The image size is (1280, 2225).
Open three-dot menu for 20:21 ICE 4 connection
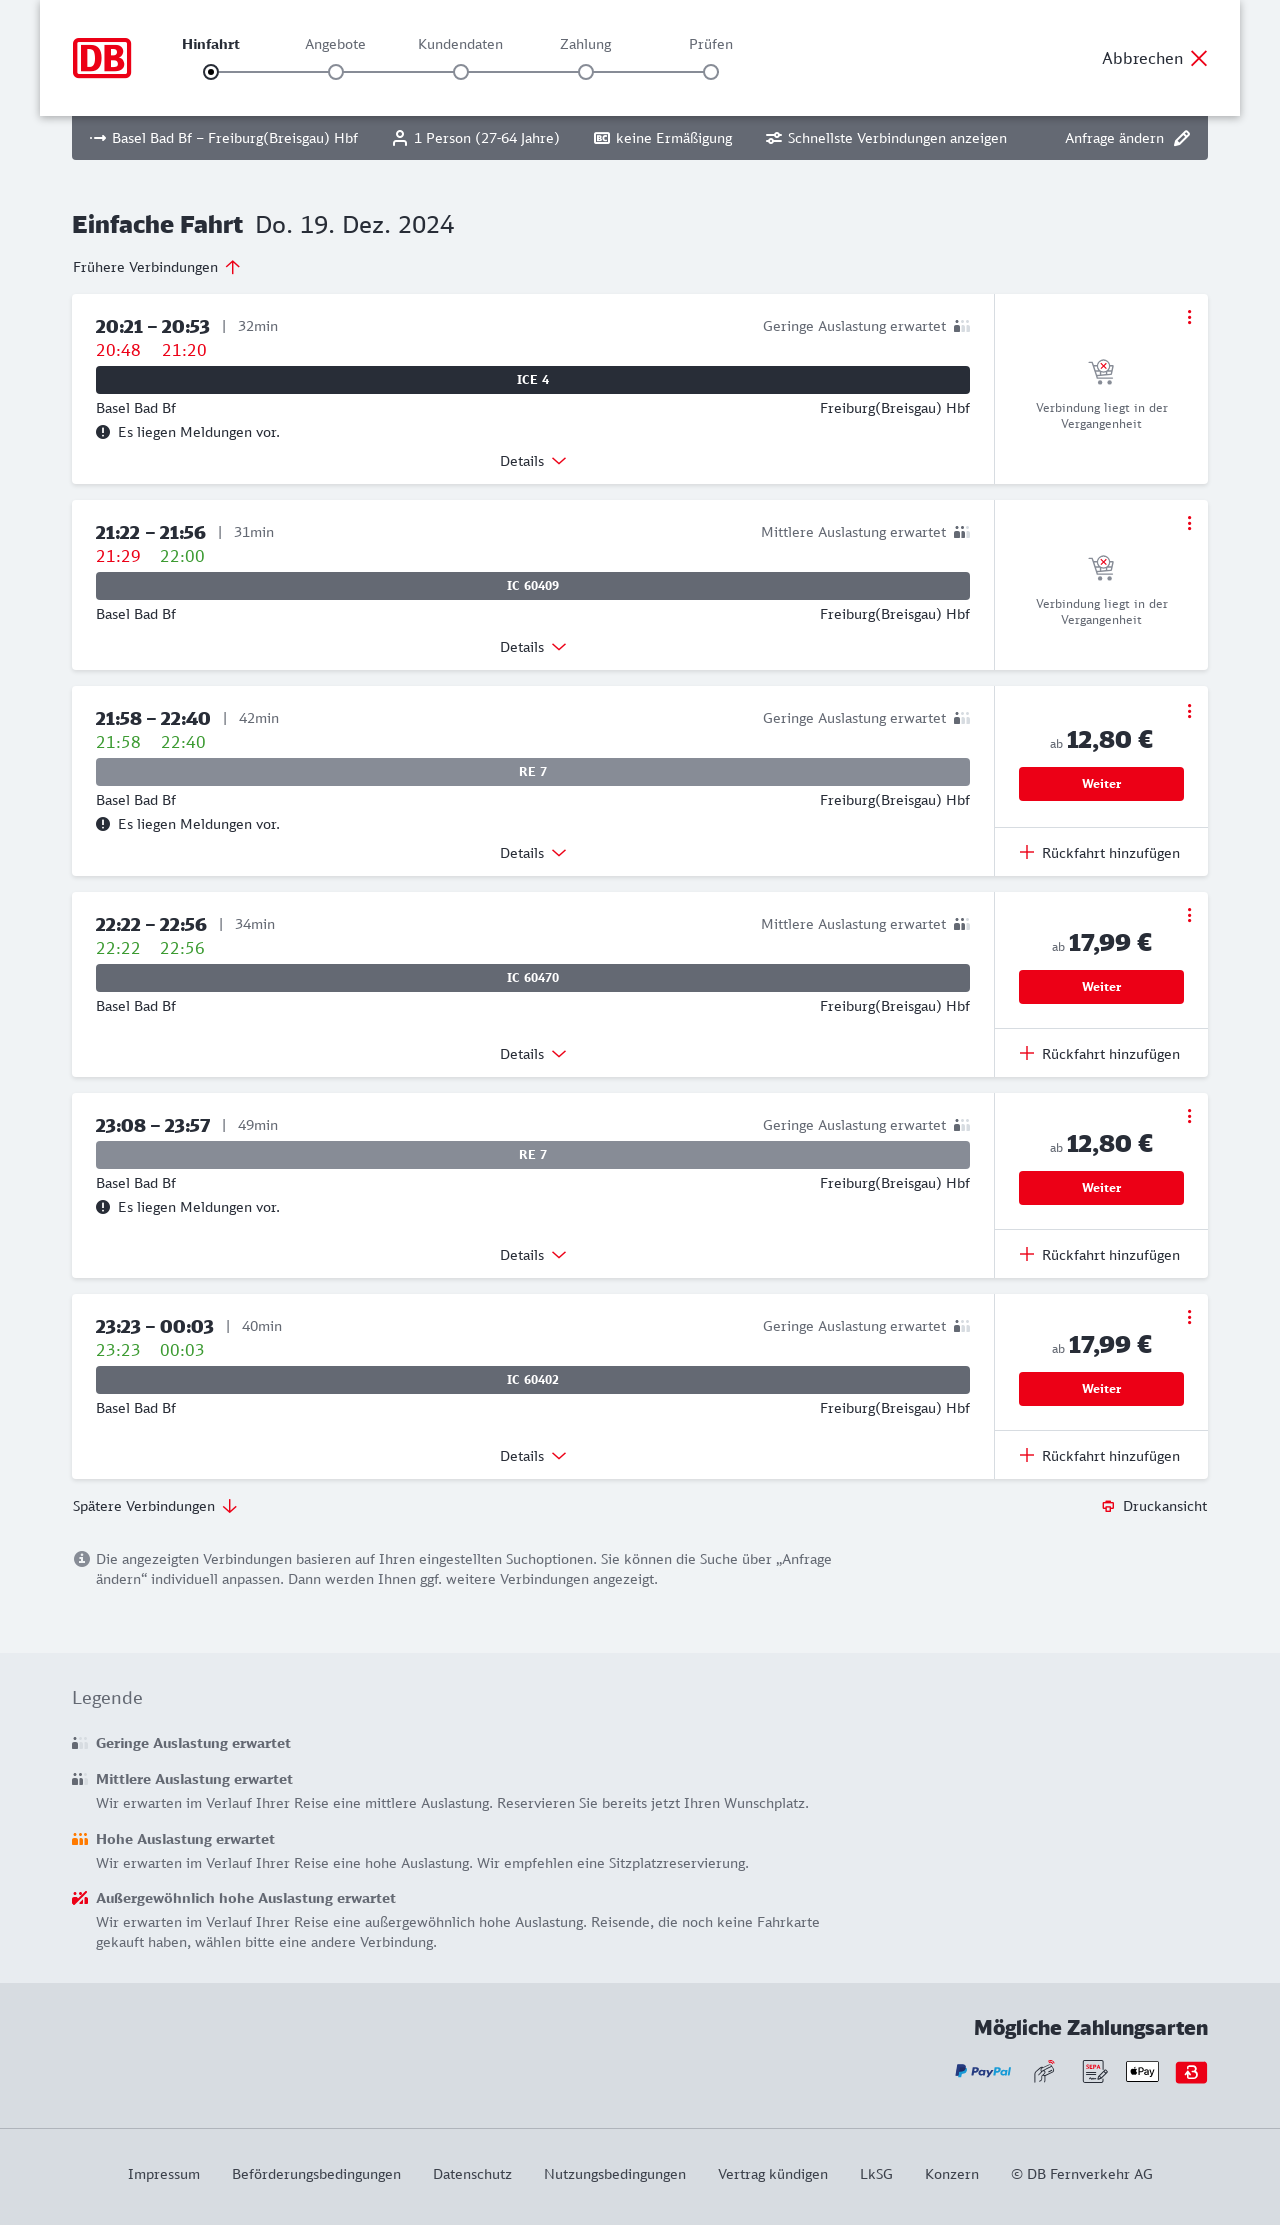(x=1189, y=317)
